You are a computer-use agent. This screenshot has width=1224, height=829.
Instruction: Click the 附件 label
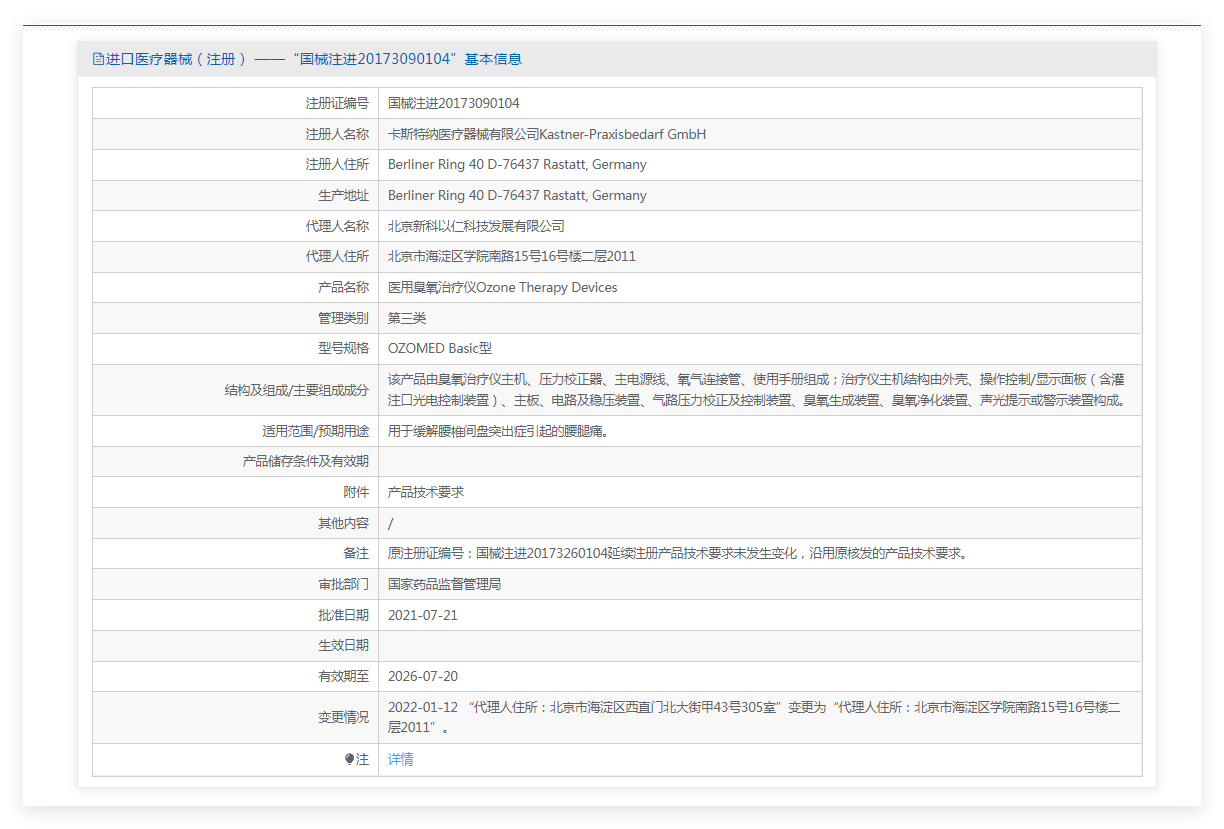pos(356,492)
